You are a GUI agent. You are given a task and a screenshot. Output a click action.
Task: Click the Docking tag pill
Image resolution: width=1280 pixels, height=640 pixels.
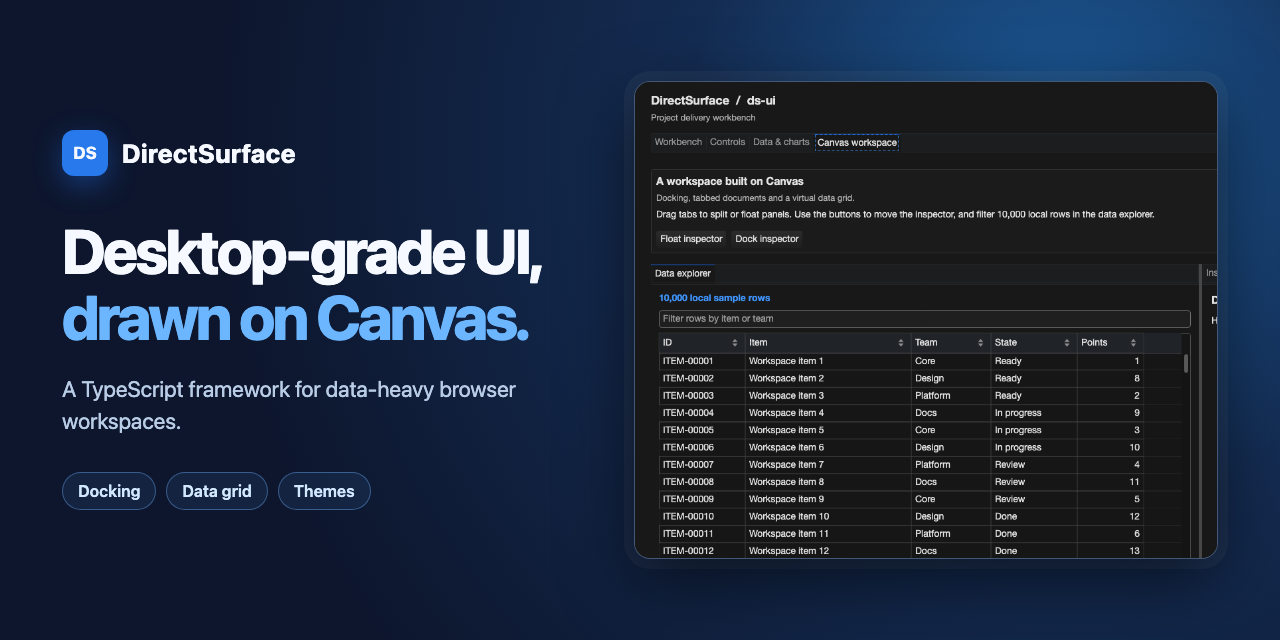coord(109,491)
